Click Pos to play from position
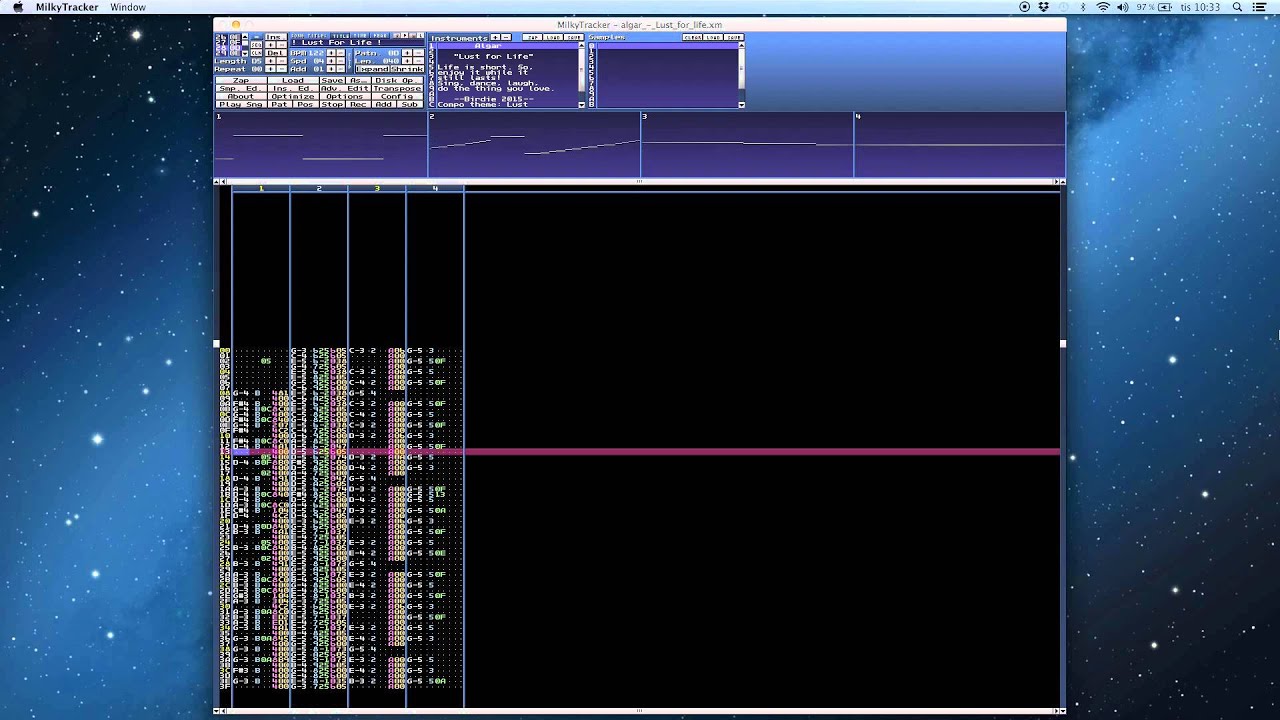This screenshot has width=1280, height=720. (305, 104)
